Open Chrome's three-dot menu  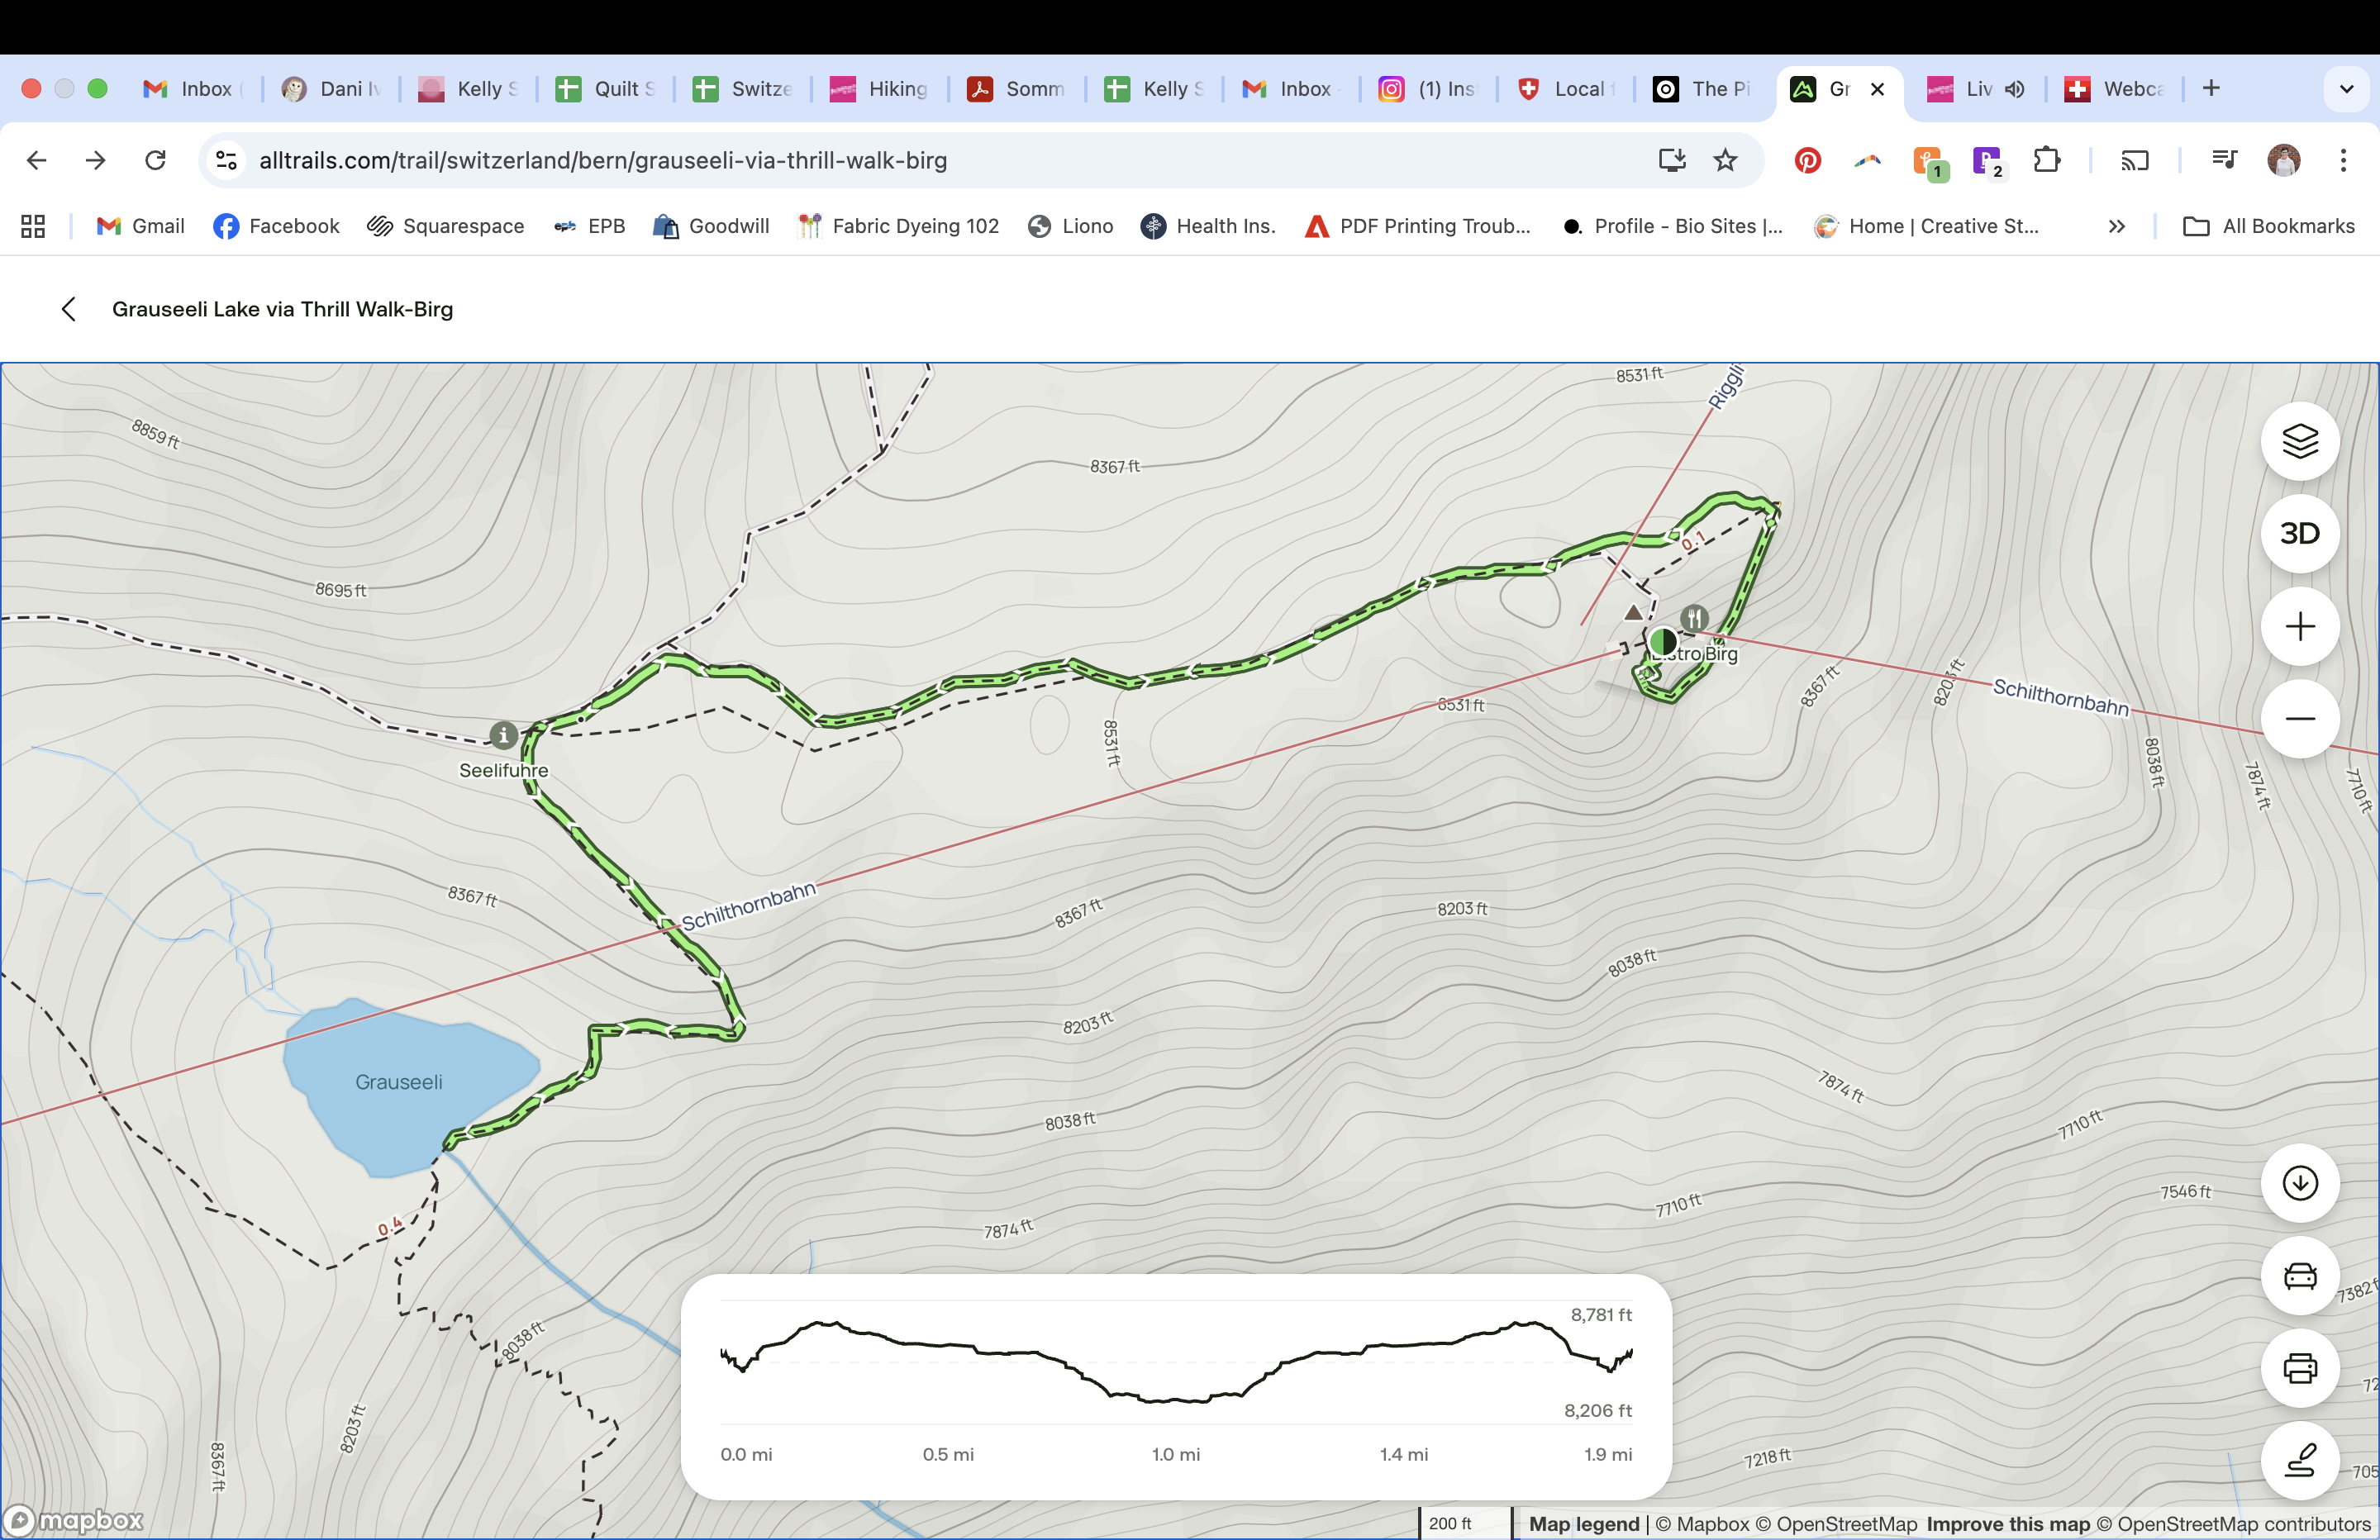click(x=2343, y=160)
